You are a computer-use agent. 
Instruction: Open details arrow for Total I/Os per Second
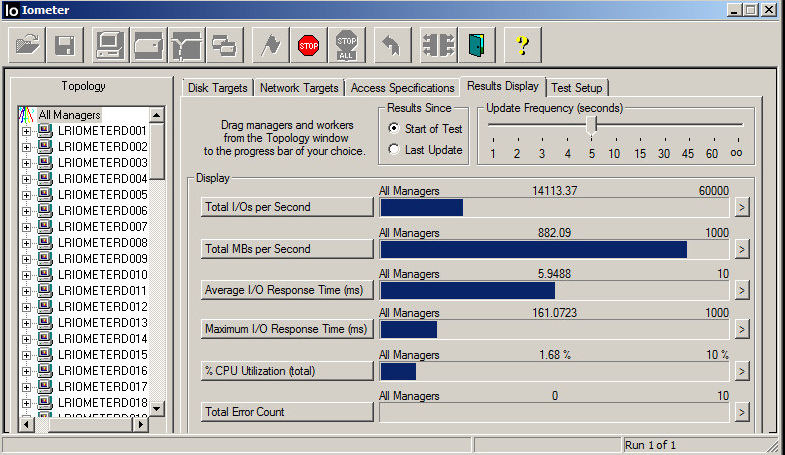[x=742, y=207]
